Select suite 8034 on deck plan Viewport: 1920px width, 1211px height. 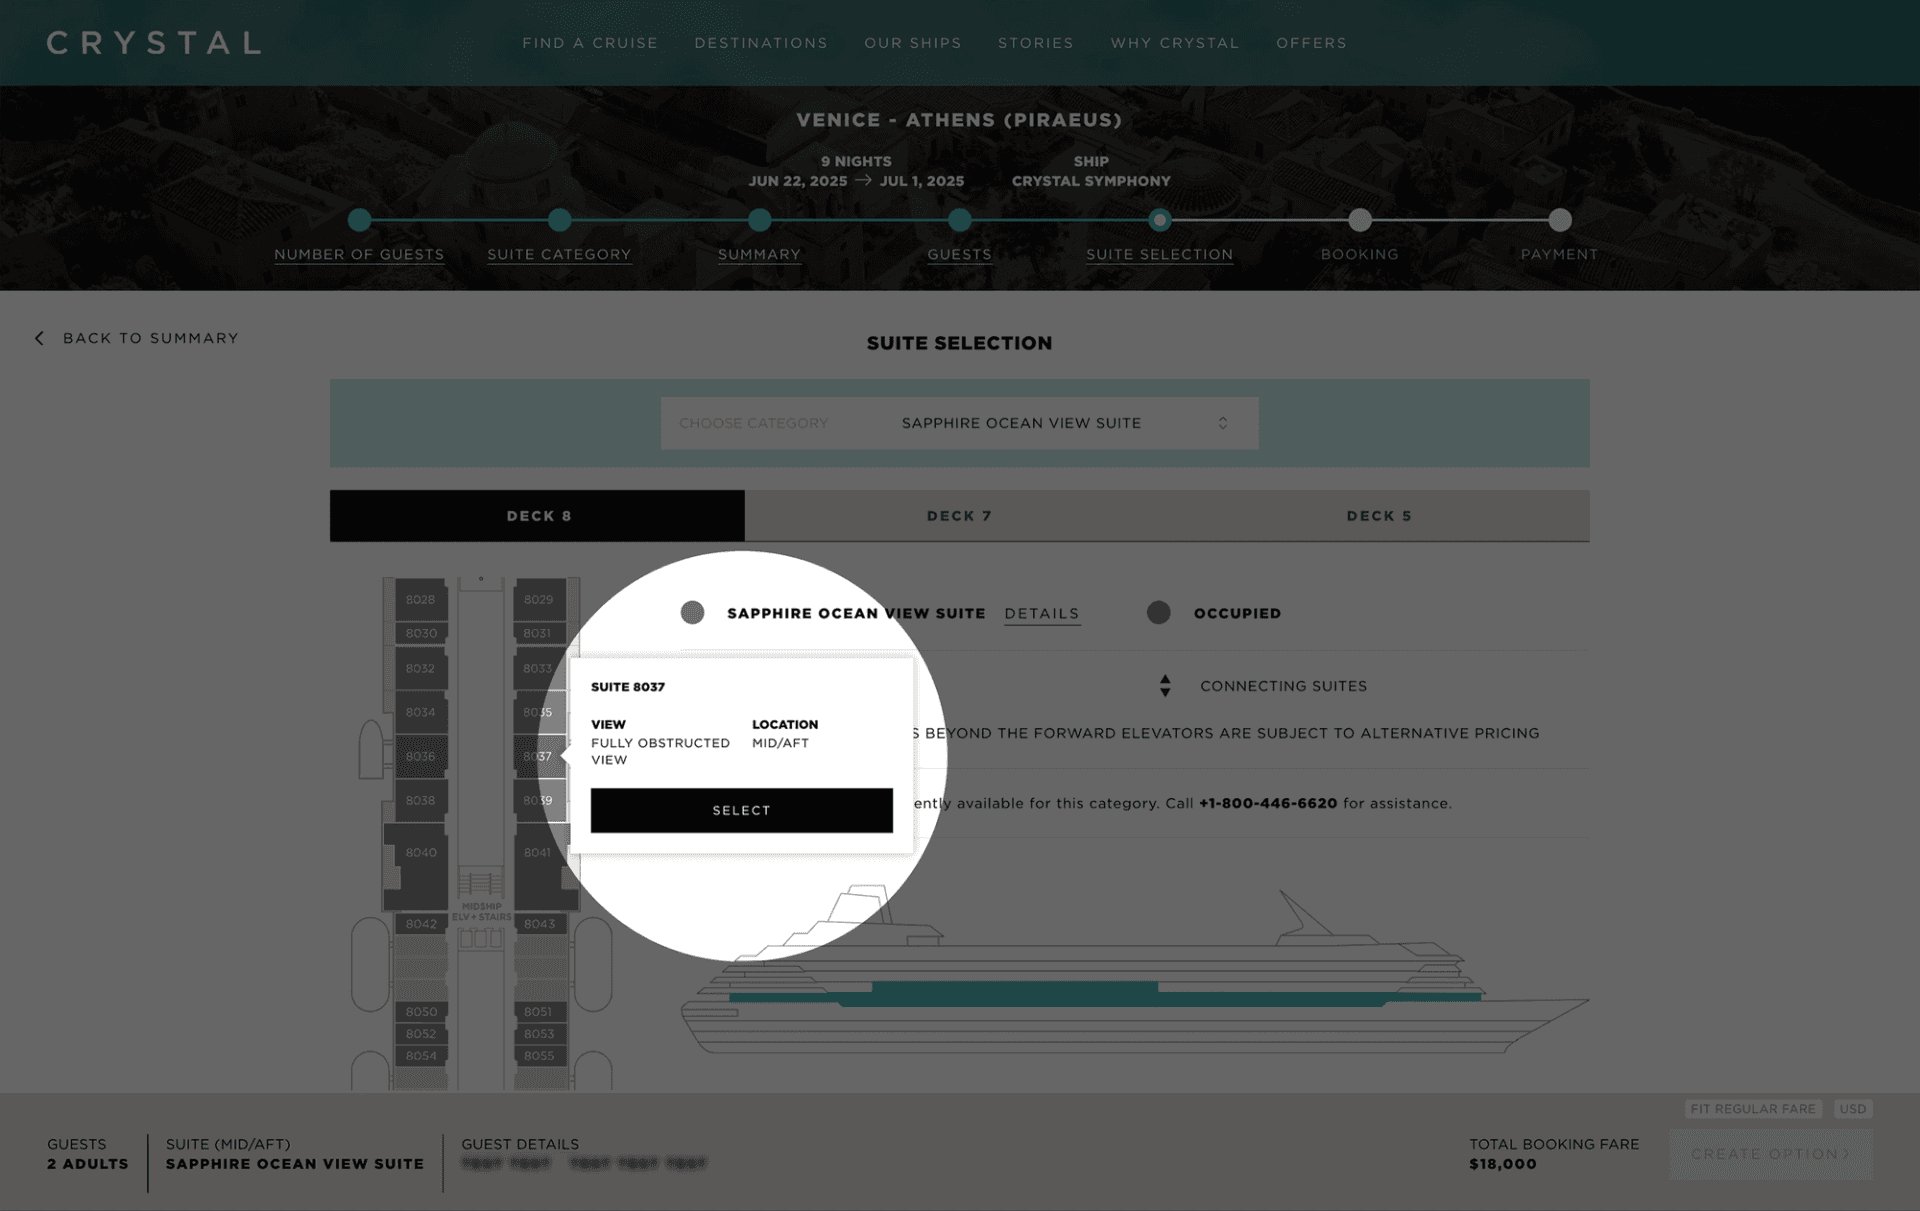click(x=421, y=712)
